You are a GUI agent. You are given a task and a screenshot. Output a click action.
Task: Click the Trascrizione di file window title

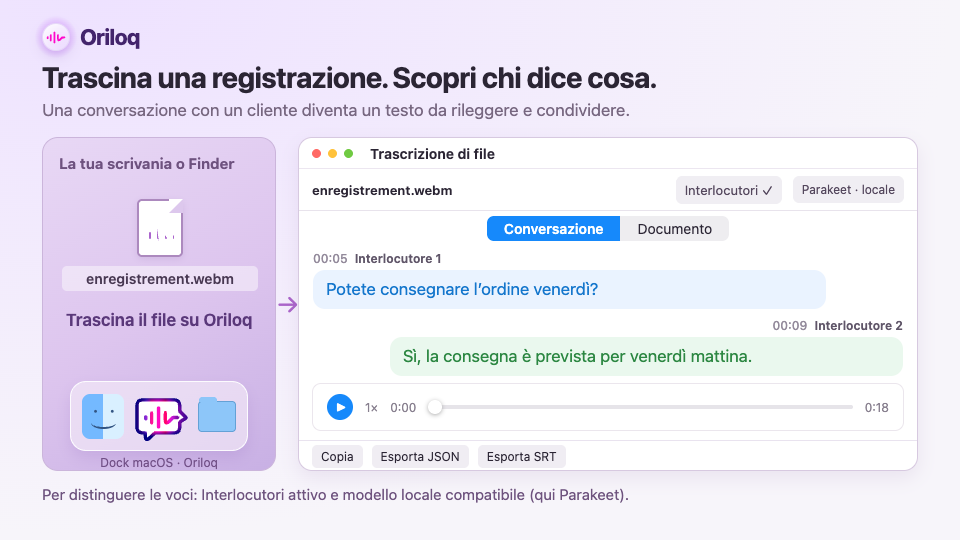click(432, 154)
